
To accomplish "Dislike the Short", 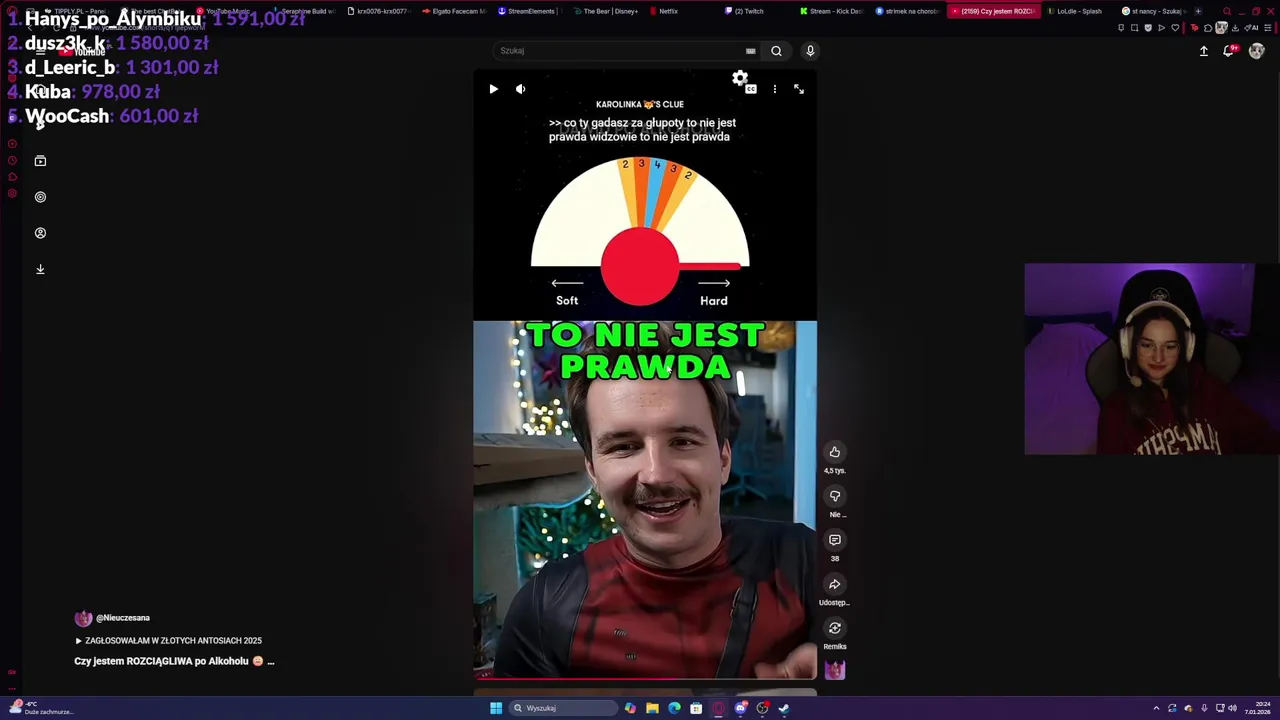I will (835, 496).
